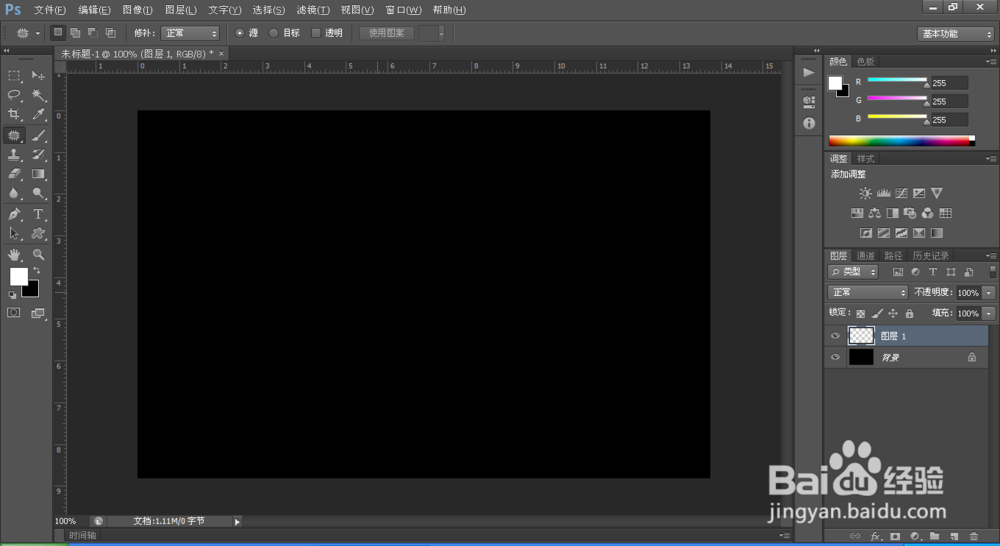Toggle lock transparent pixels
Image resolution: width=1000 pixels, height=546 pixels.
coord(860,313)
